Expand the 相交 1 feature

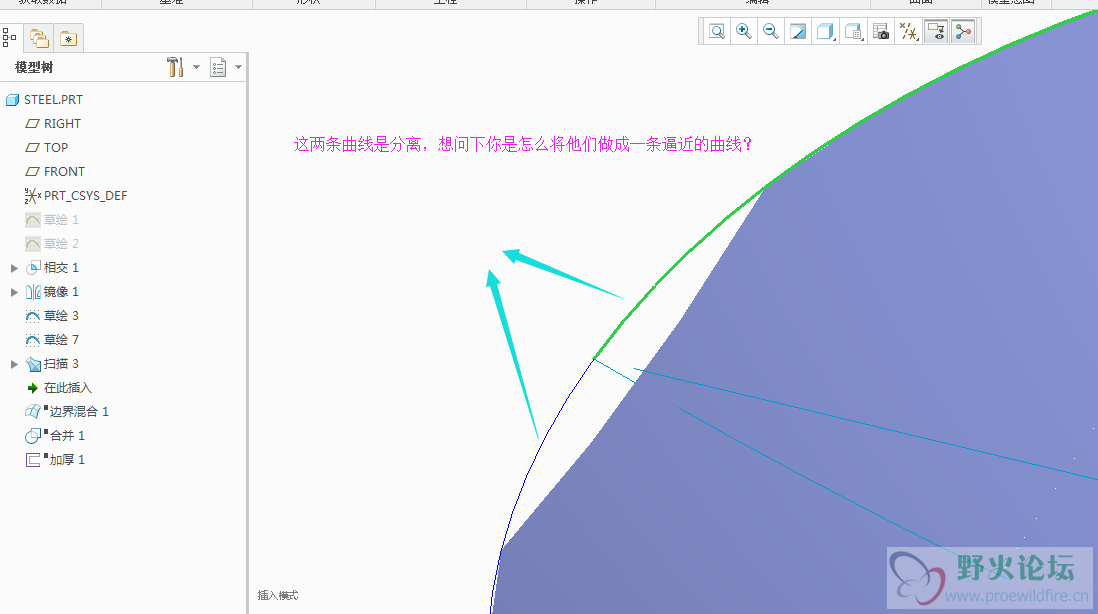tap(14, 268)
